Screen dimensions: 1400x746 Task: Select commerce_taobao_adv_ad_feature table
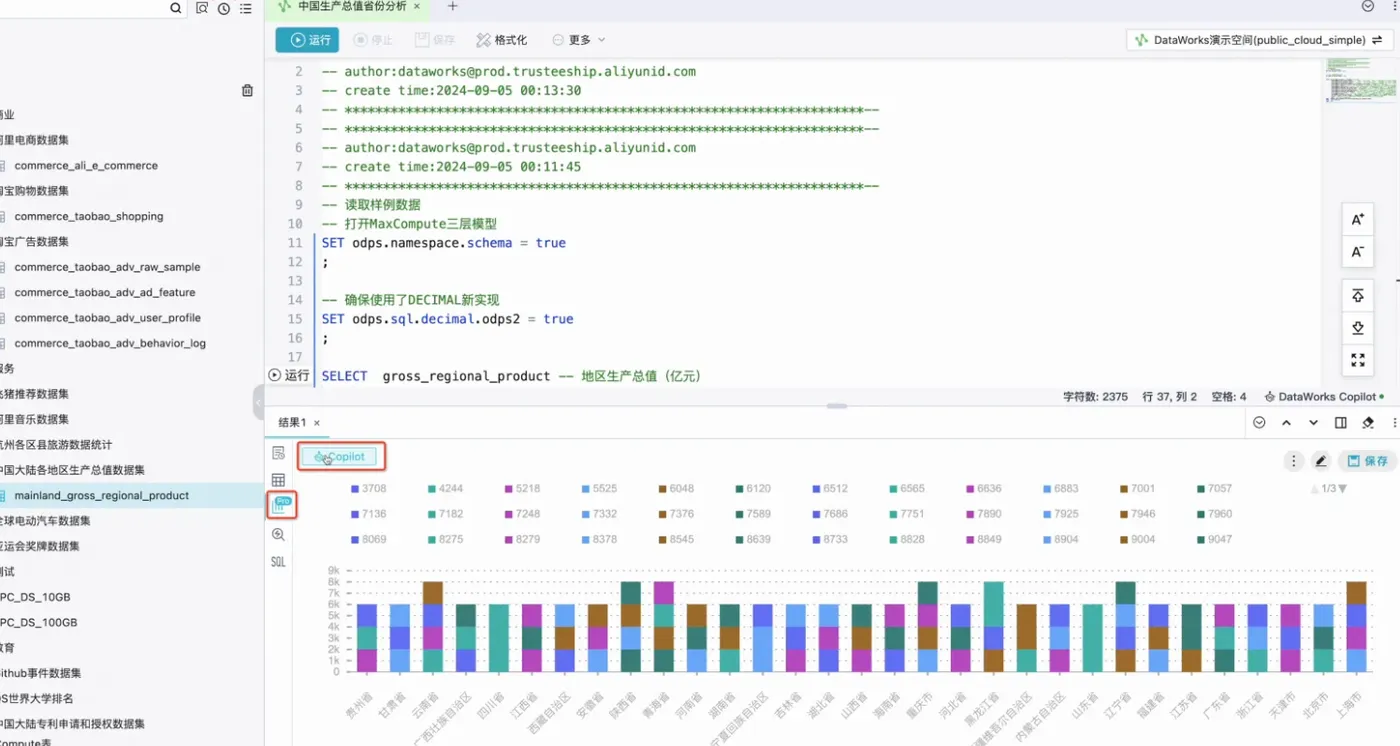pyautogui.click(x=105, y=293)
